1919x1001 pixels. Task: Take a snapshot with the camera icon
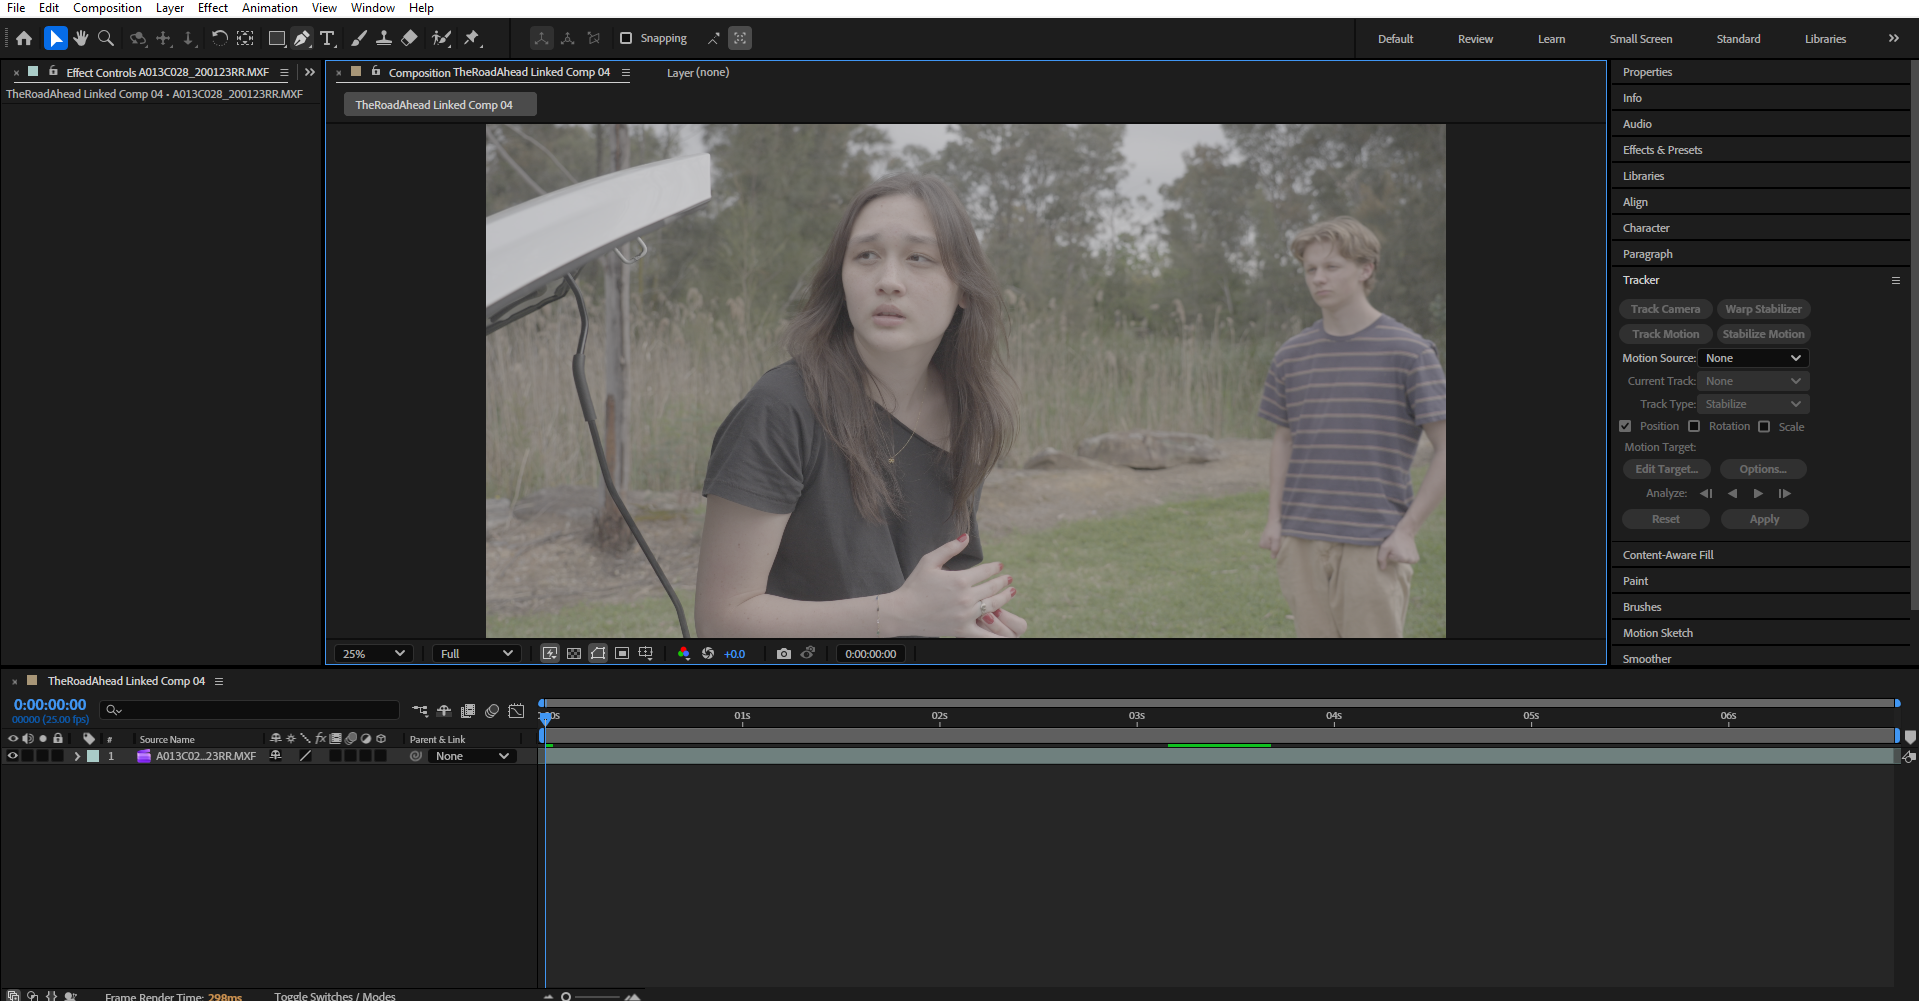pos(783,653)
